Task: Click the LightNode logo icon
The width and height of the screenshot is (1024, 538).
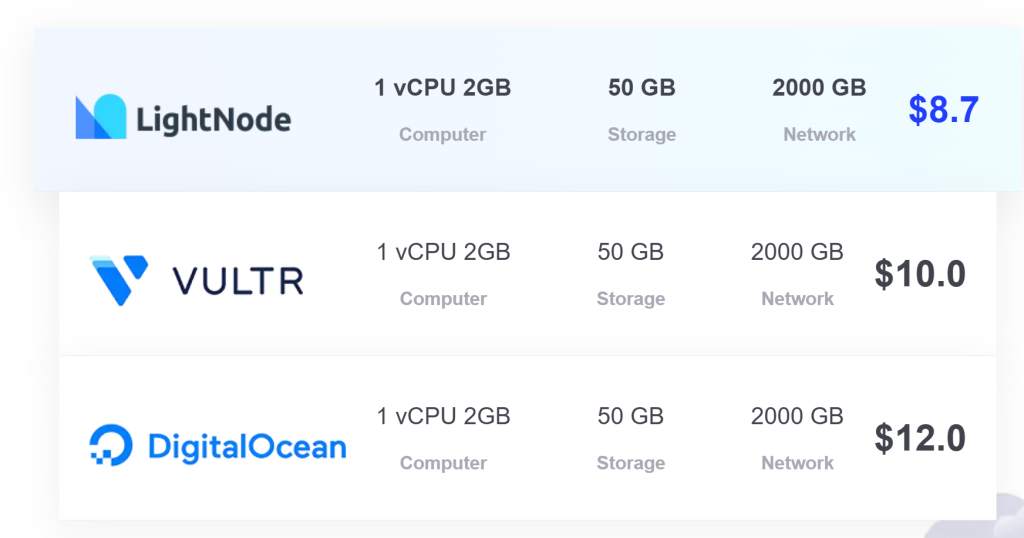Action: (101, 117)
